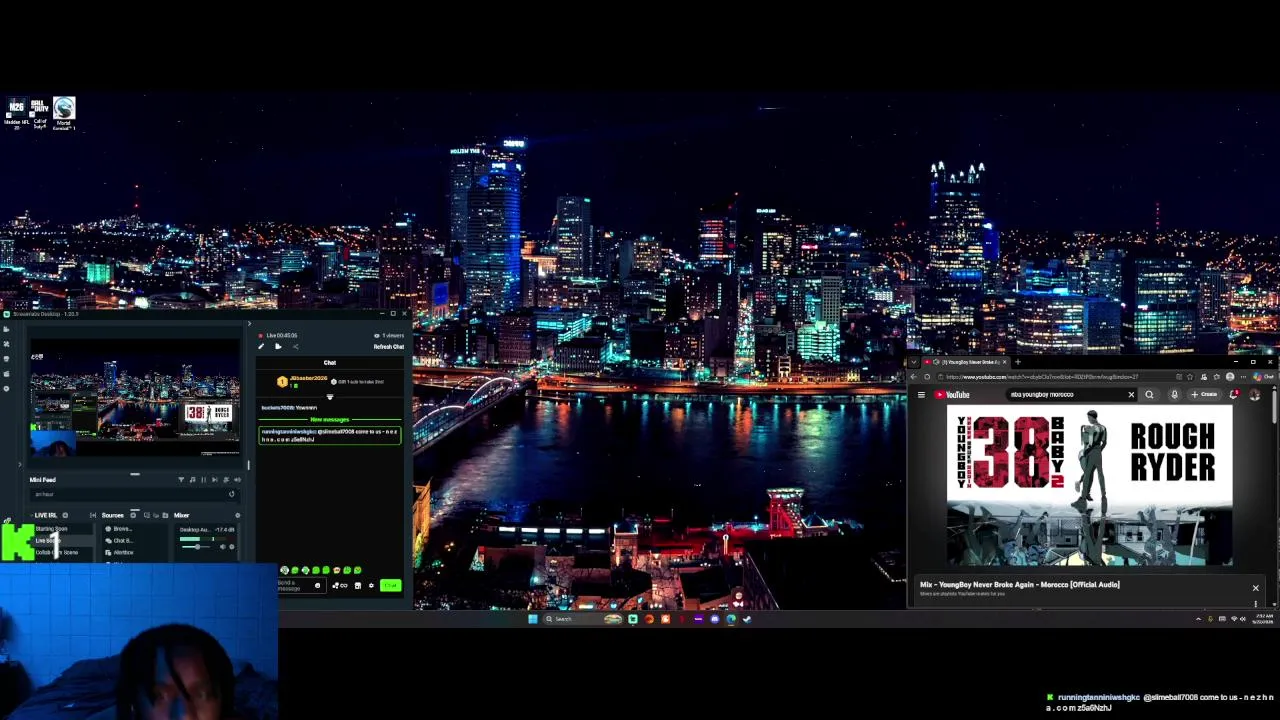Image resolution: width=1280 pixels, height=720 pixels.
Task: Click the Mini Feed reset icon
Action: [x=232, y=494]
